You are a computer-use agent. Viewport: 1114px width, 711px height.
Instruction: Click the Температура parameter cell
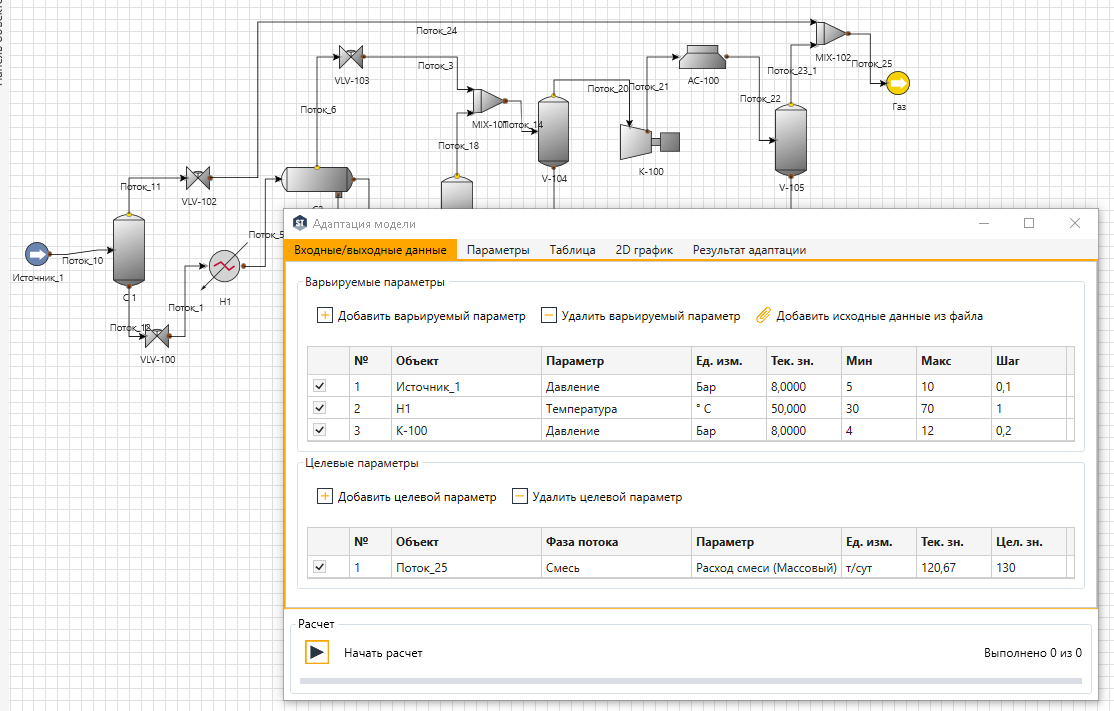pos(615,408)
